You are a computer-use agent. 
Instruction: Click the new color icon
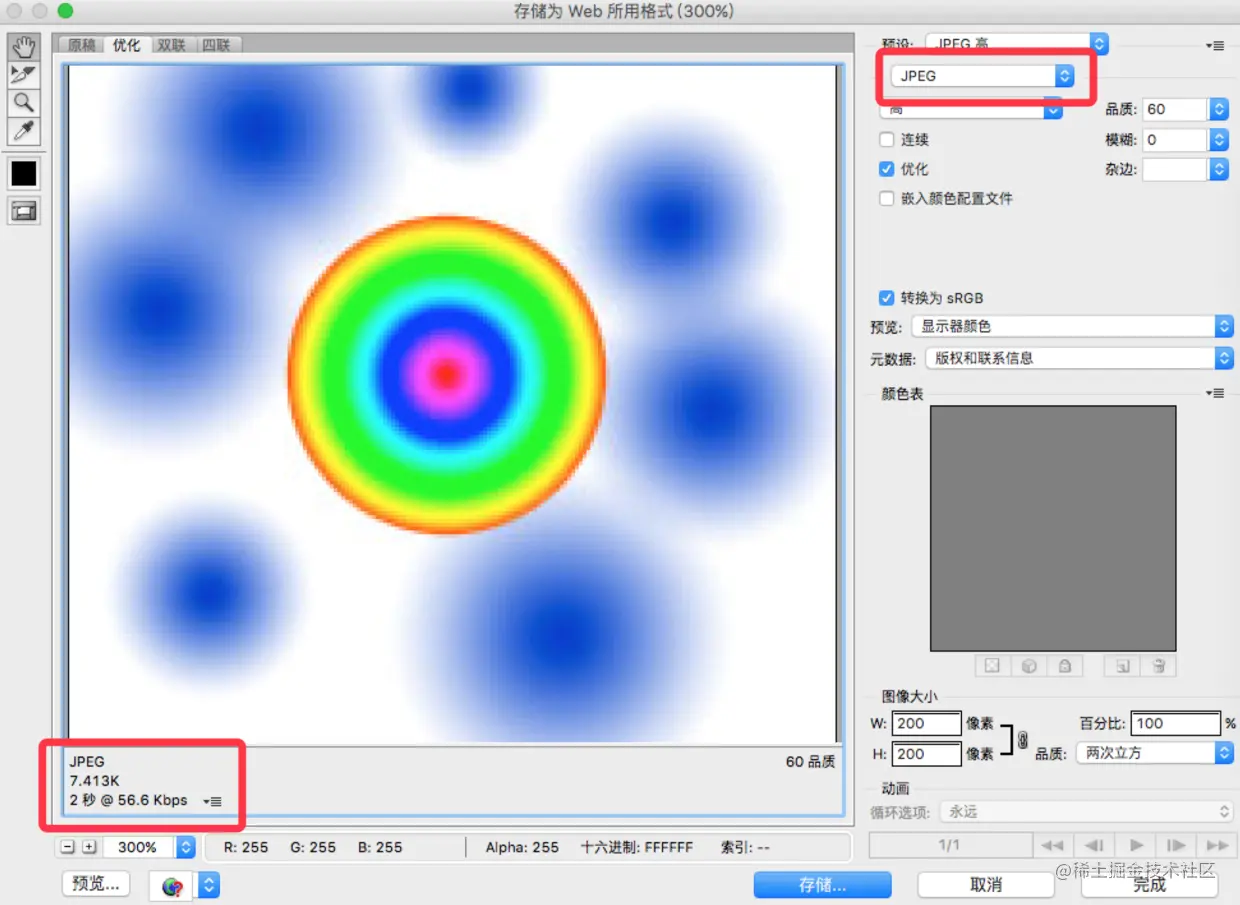coord(1123,665)
